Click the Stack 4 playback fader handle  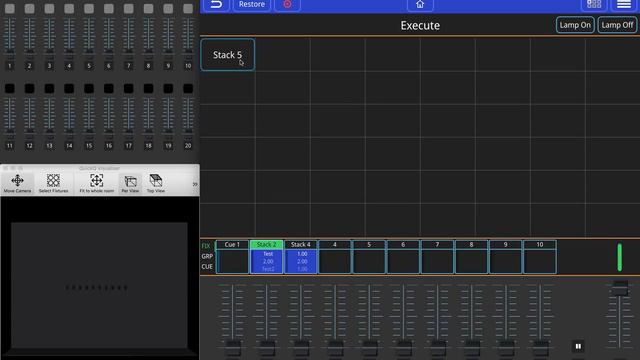(x=302, y=349)
